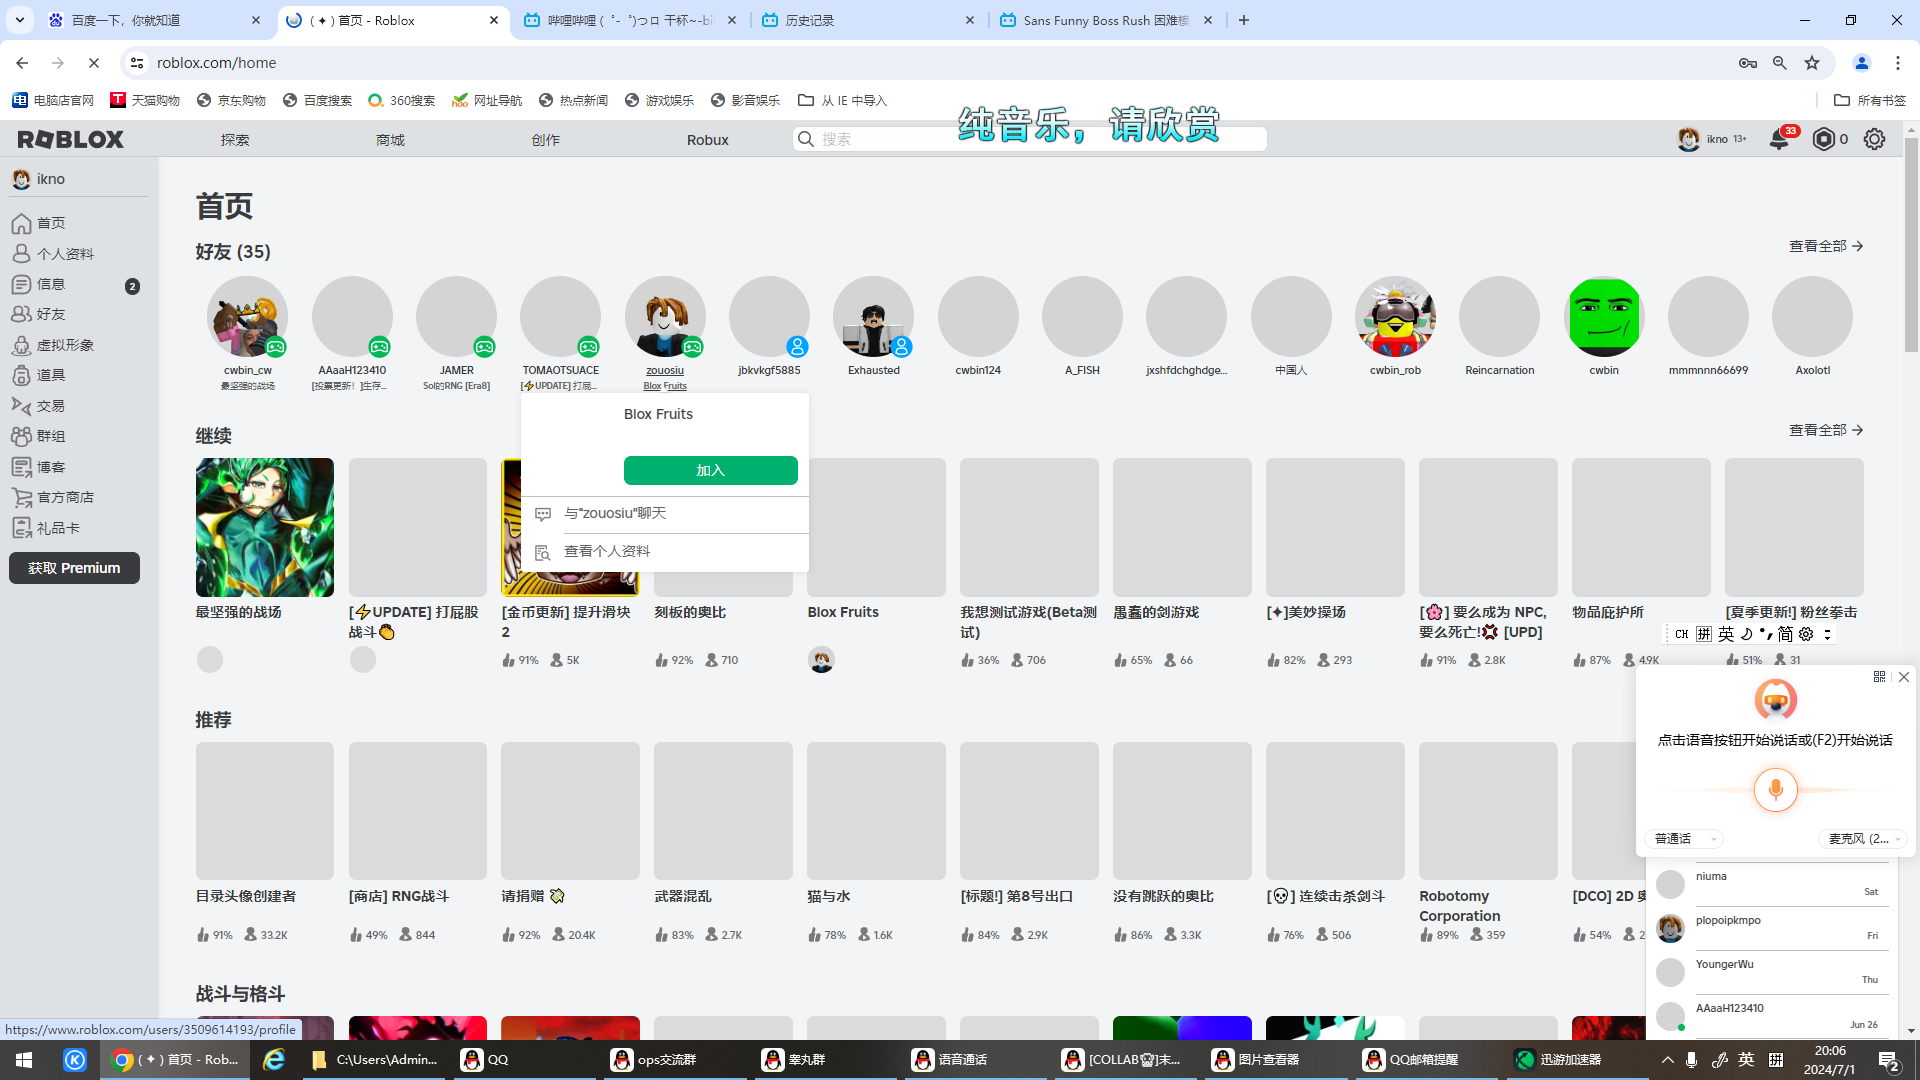Open cwbin_rob friend avatar

pyautogui.click(x=1395, y=316)
